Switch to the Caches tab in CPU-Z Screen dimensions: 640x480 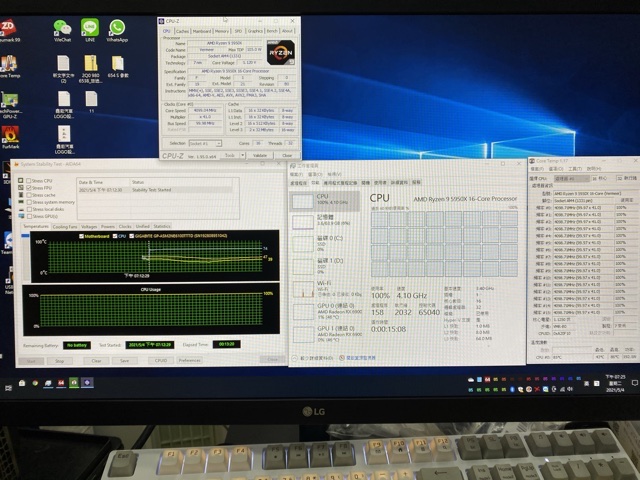point(182,31)
